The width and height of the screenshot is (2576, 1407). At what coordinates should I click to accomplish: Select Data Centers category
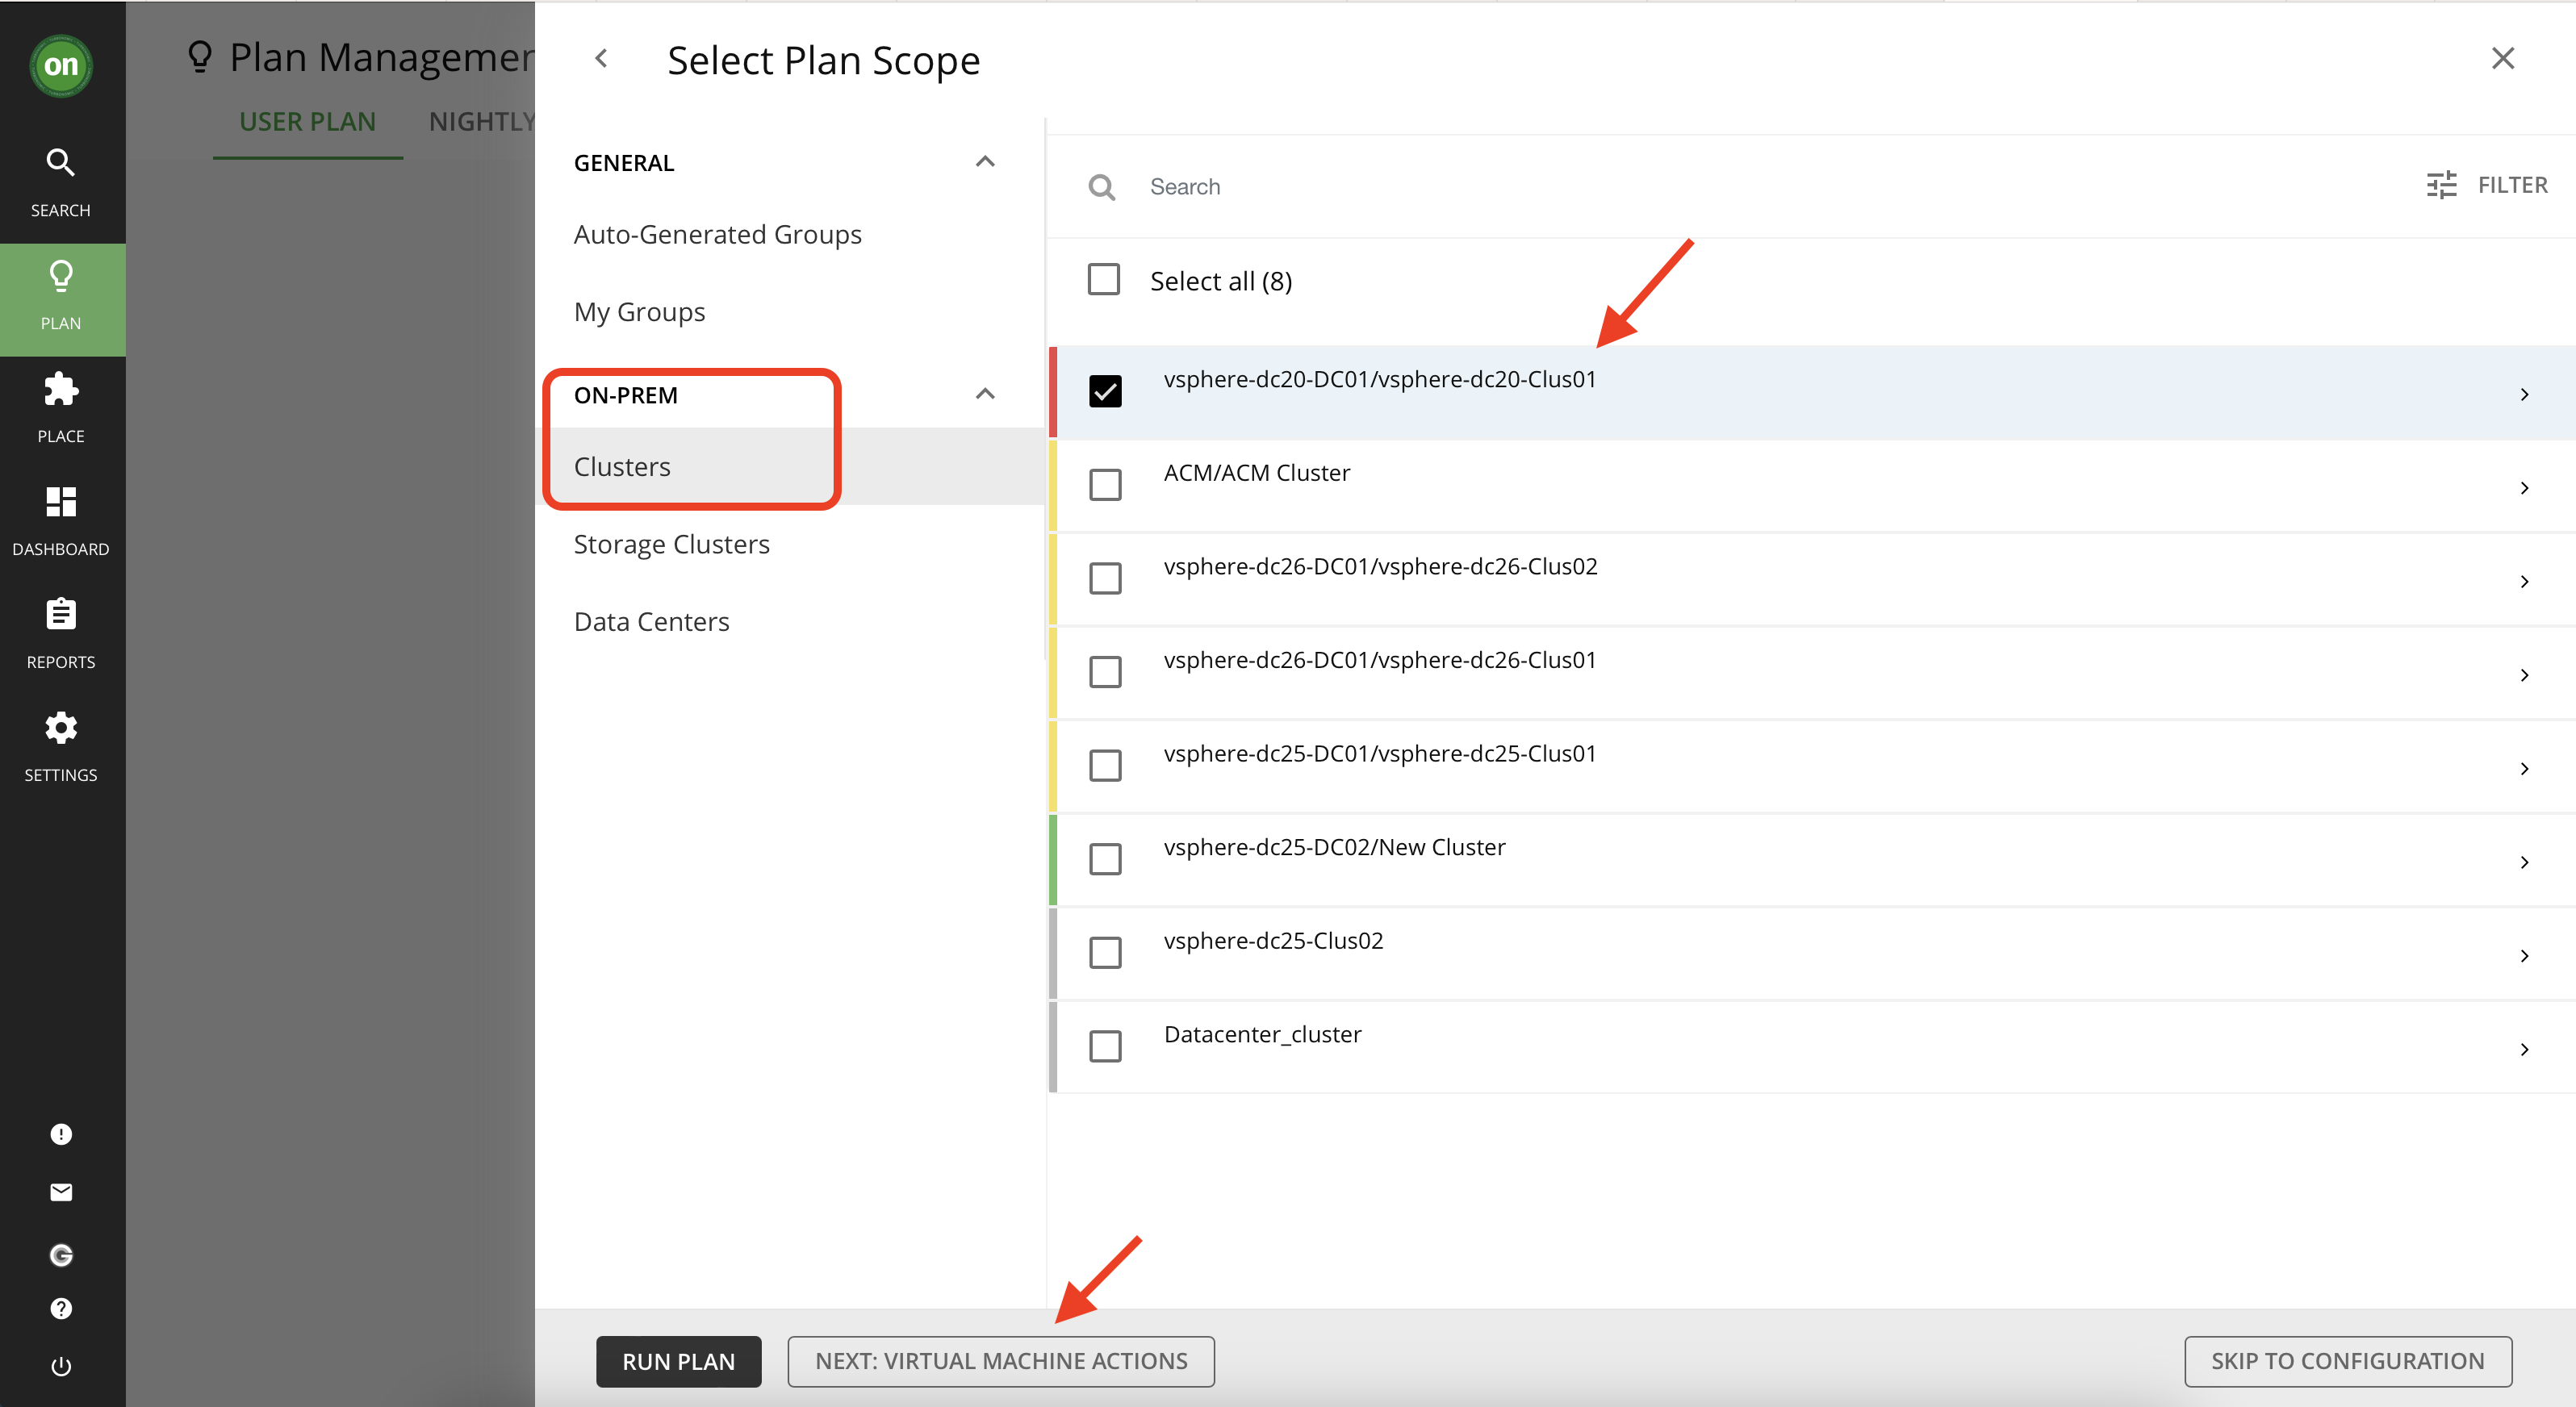point(651,622)
